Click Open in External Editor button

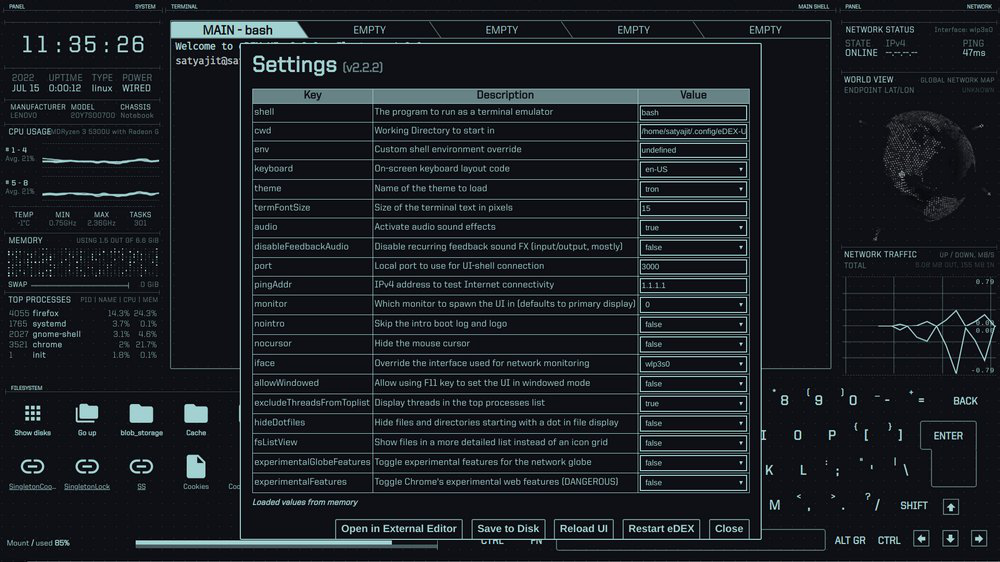point(399,529)
